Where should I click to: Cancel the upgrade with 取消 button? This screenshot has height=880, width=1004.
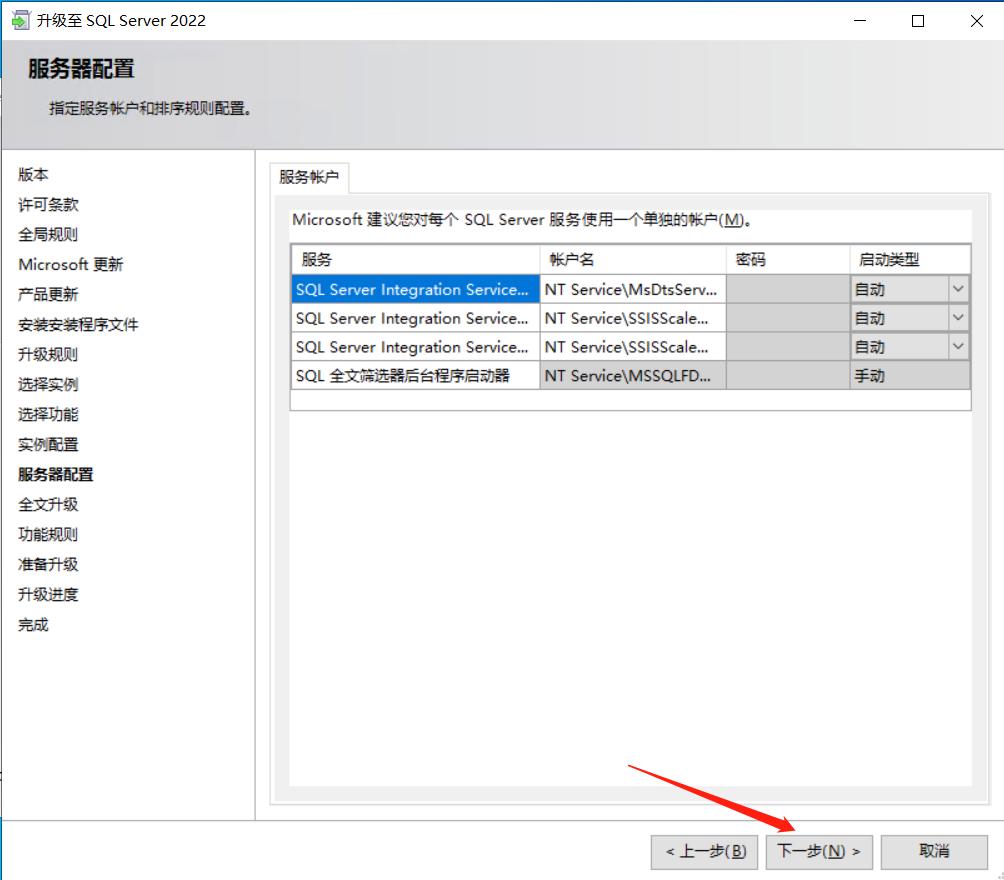934,851
